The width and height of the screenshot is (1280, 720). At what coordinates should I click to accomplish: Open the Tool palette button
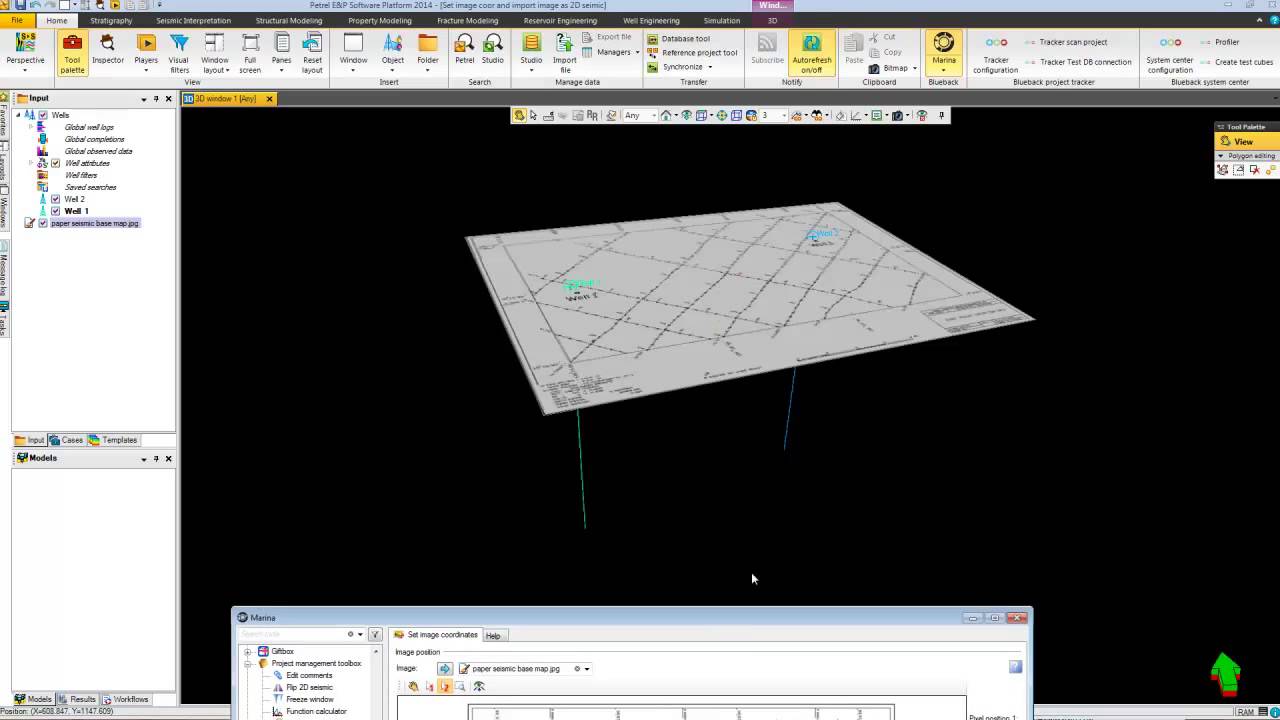coord(72,54)
